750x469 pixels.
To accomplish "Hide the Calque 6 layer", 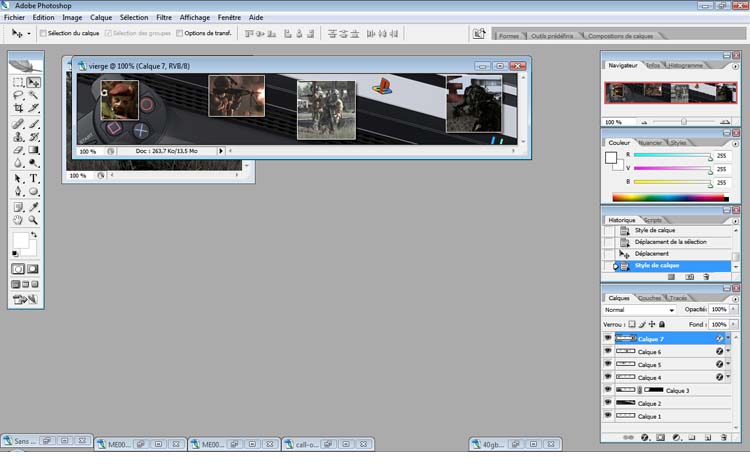I will point(608,351).
